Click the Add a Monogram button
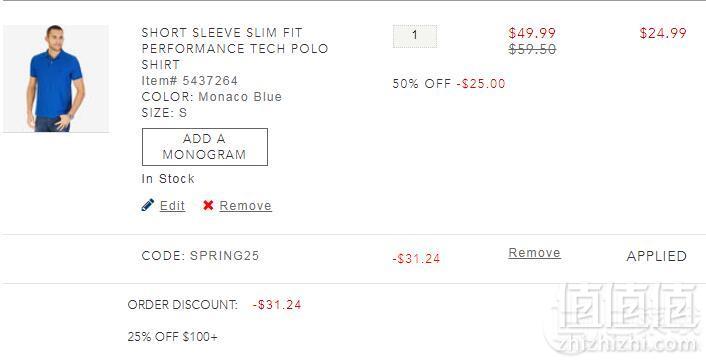This screenshot has height=361, width=706. tap(205, 147)
